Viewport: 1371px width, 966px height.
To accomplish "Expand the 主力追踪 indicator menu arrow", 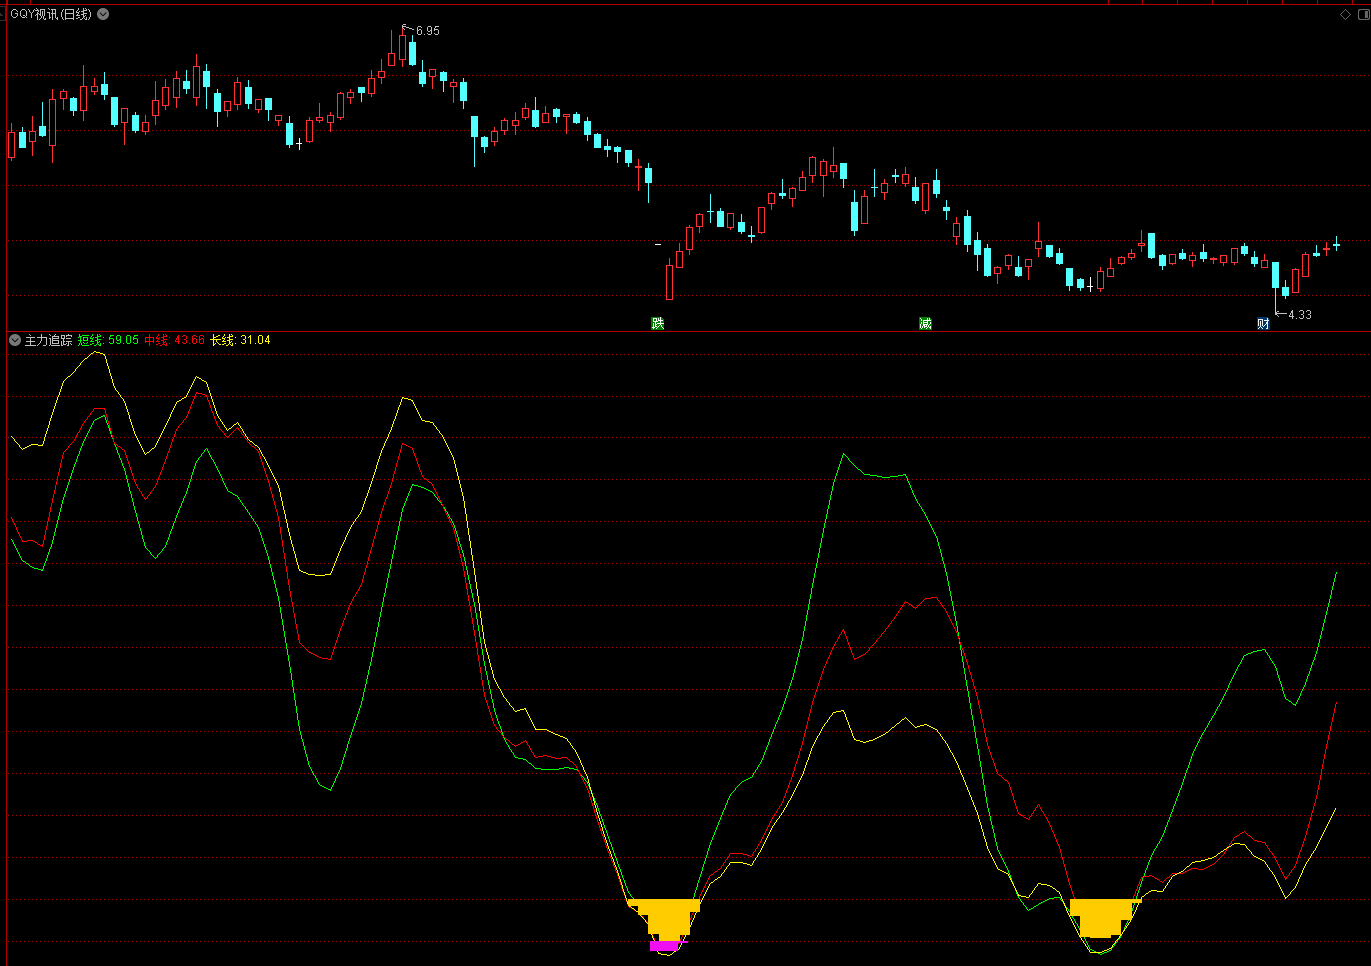I will coord(15,340).
